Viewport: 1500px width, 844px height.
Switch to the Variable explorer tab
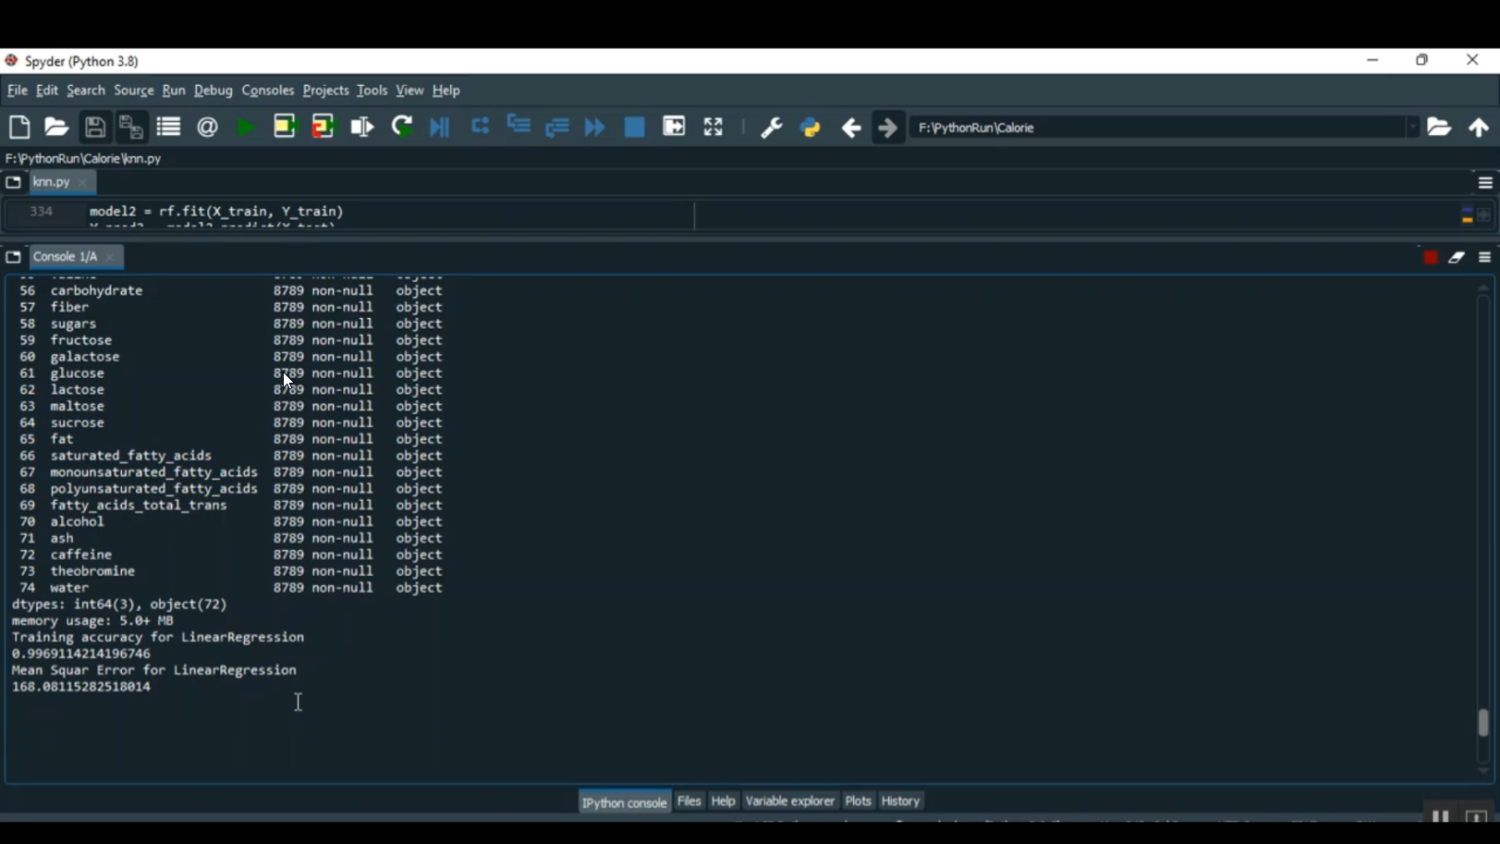[x=789, y=801]
